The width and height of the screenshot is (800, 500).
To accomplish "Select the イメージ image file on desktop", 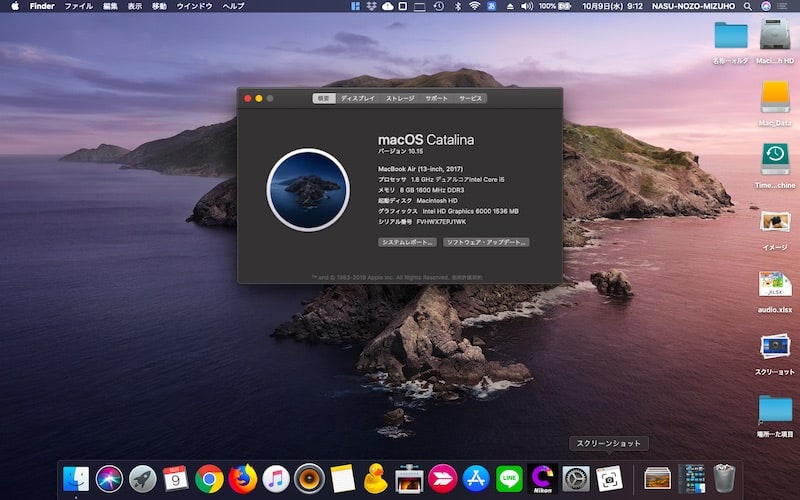I will (774, 222).
